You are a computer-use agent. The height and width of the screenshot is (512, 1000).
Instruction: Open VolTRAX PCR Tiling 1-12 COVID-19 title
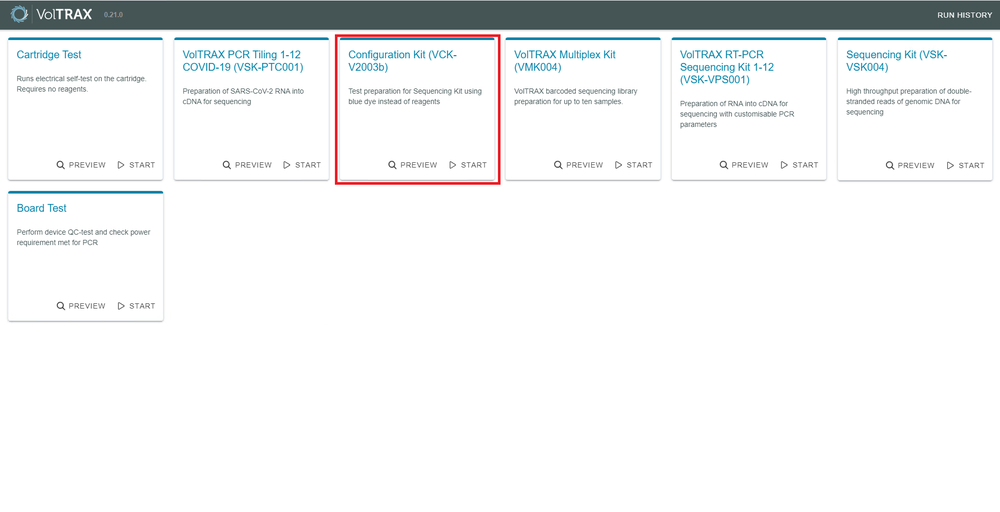pos(243,61)
